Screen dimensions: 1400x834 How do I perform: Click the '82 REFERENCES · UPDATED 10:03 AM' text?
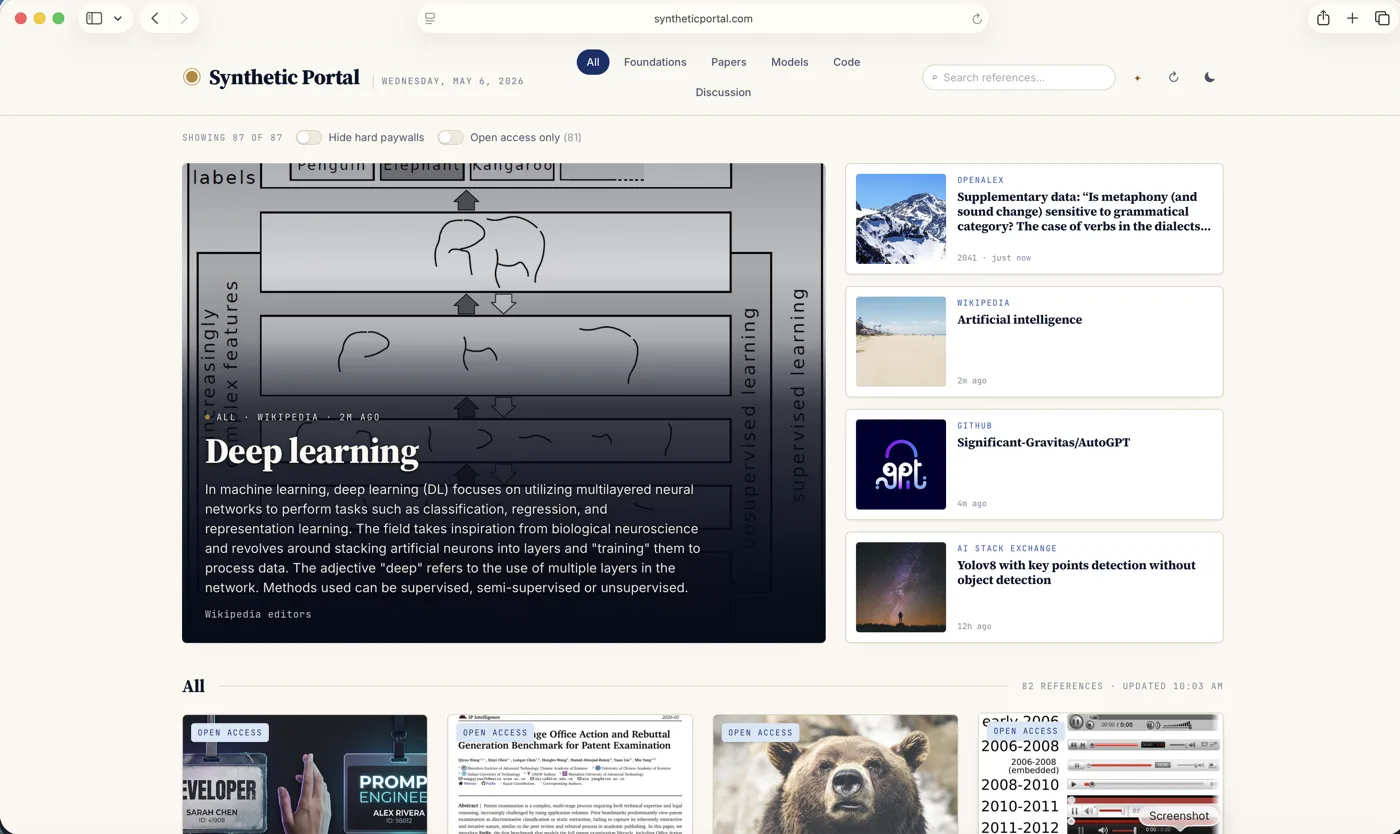tap(1122, 686)
